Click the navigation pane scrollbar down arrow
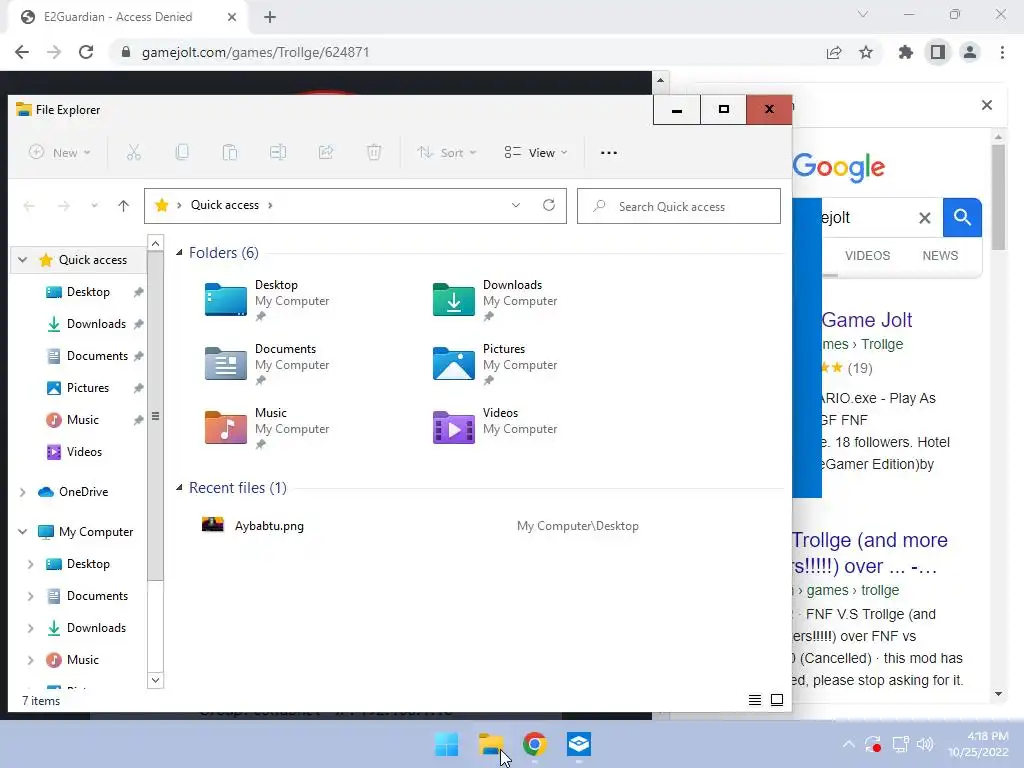Screen dimensions: 1024x768 (x=155, y=680)
